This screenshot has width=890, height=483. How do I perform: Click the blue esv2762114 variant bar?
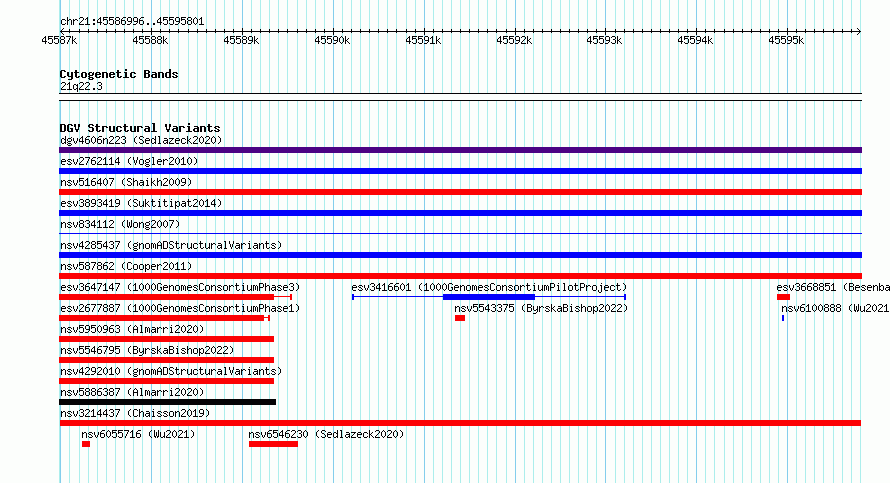tap(460, 171)
